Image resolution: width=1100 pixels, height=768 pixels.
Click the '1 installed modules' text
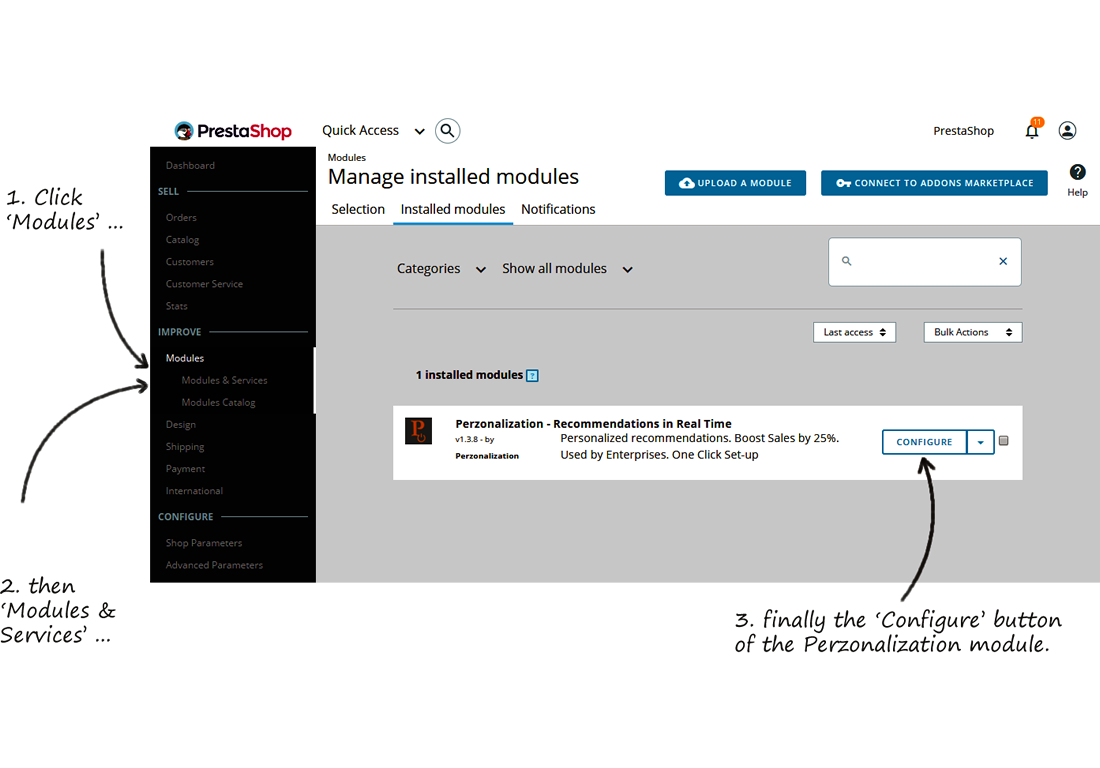point(469,375)
